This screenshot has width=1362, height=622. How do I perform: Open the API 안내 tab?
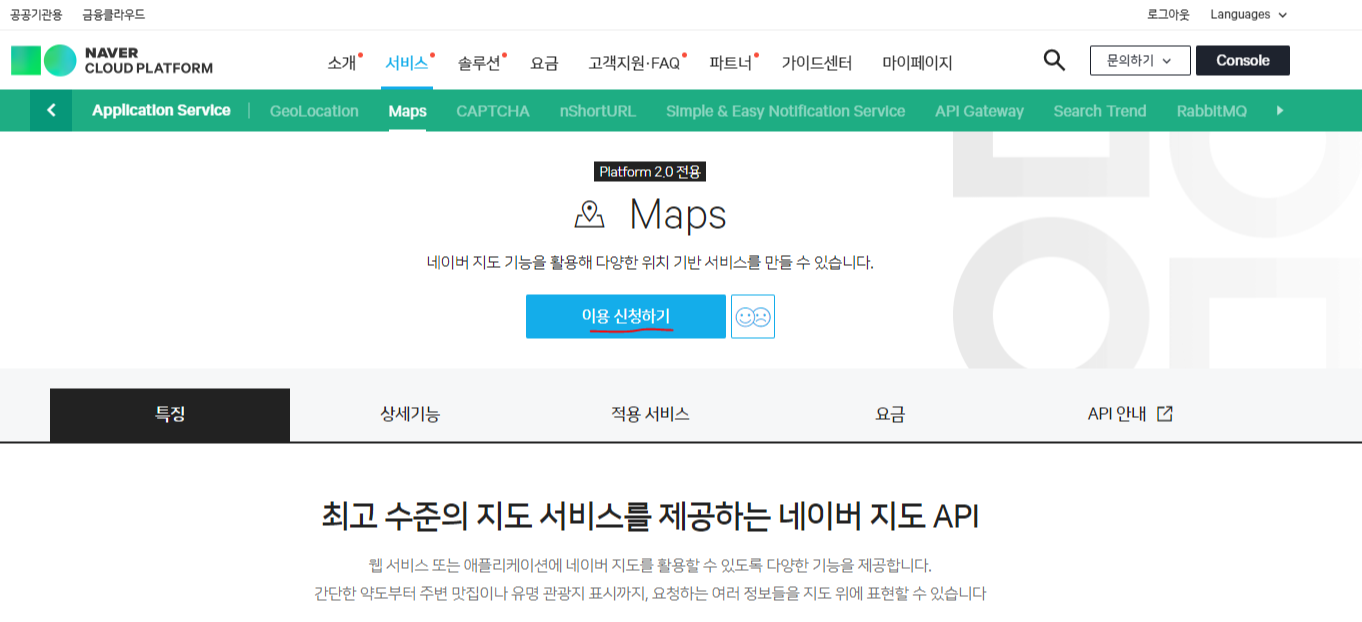pos(1130,414)
